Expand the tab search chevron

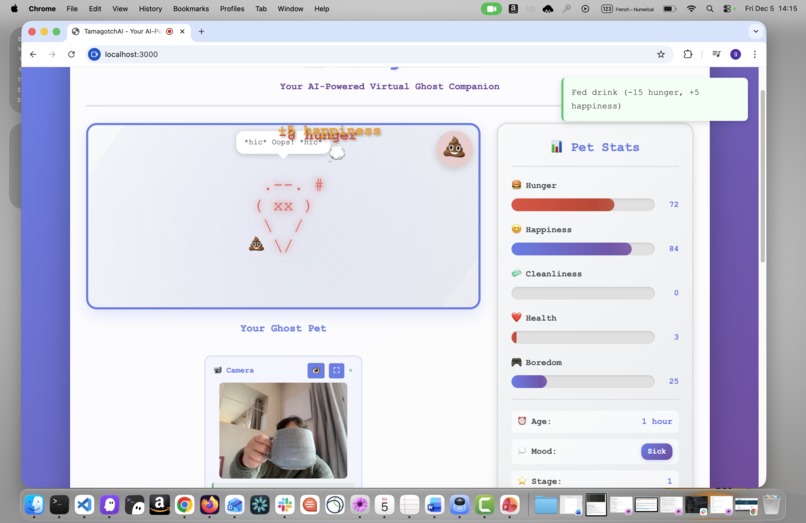756,31
